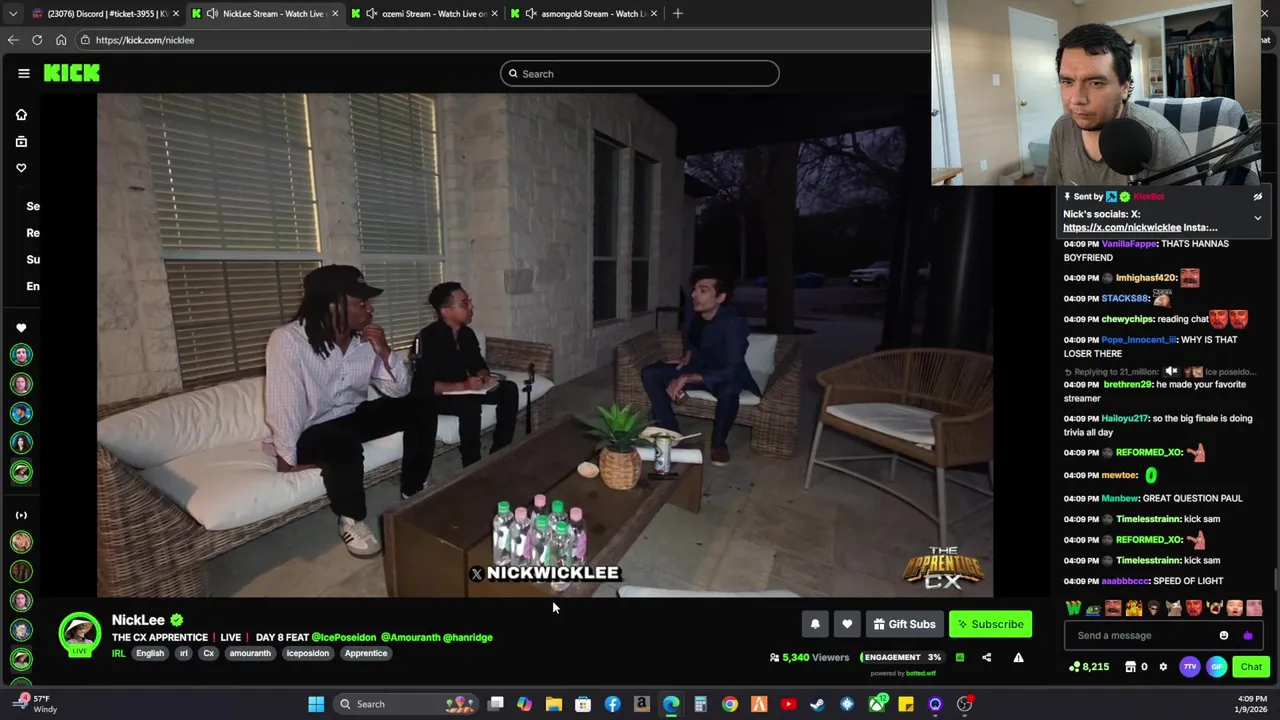Open a new browser tab
The height and width of the screenshot is (720, 1280).
pyautogui.click(x=677, y=13)
